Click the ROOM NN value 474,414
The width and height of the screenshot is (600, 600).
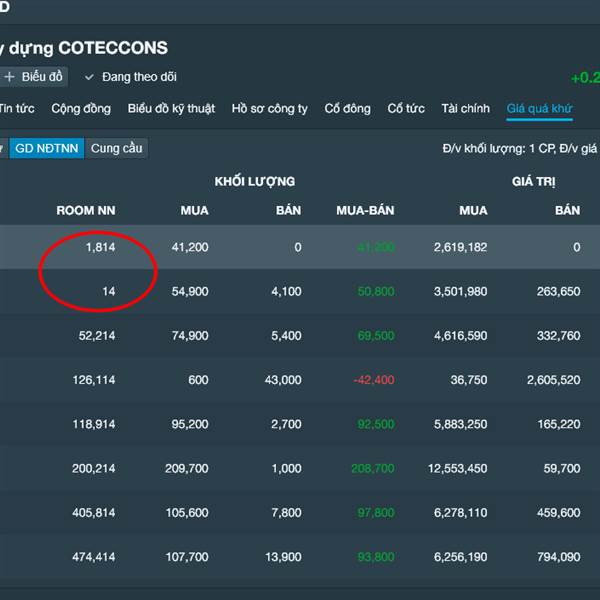(x=94, y=557)
